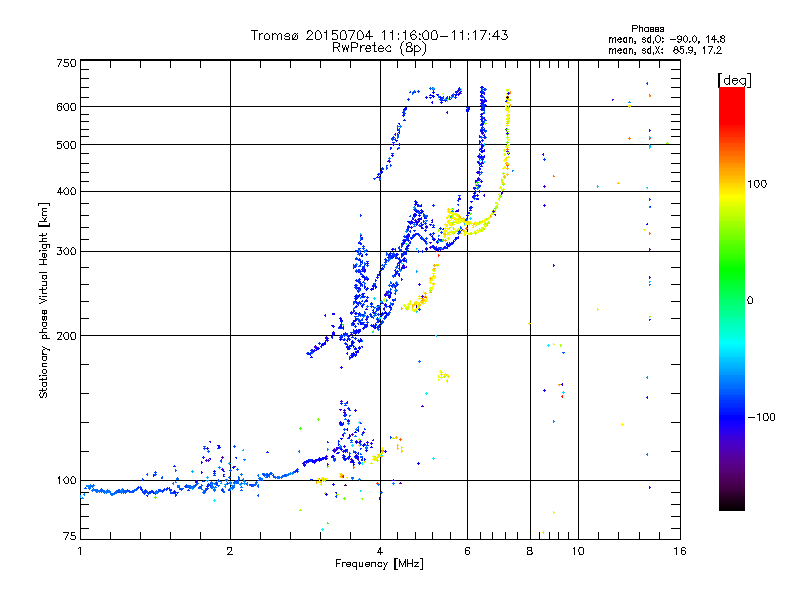The image size is (800, 600).
Task: Click the x-axis tick label '8'
Action: click(530, 551)
